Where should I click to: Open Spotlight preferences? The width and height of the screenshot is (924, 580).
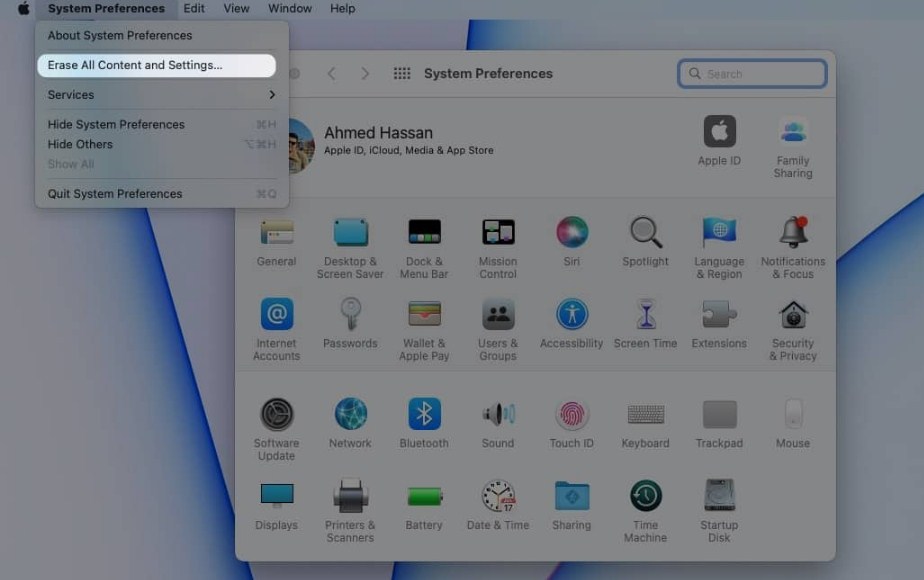coord(645,242)
